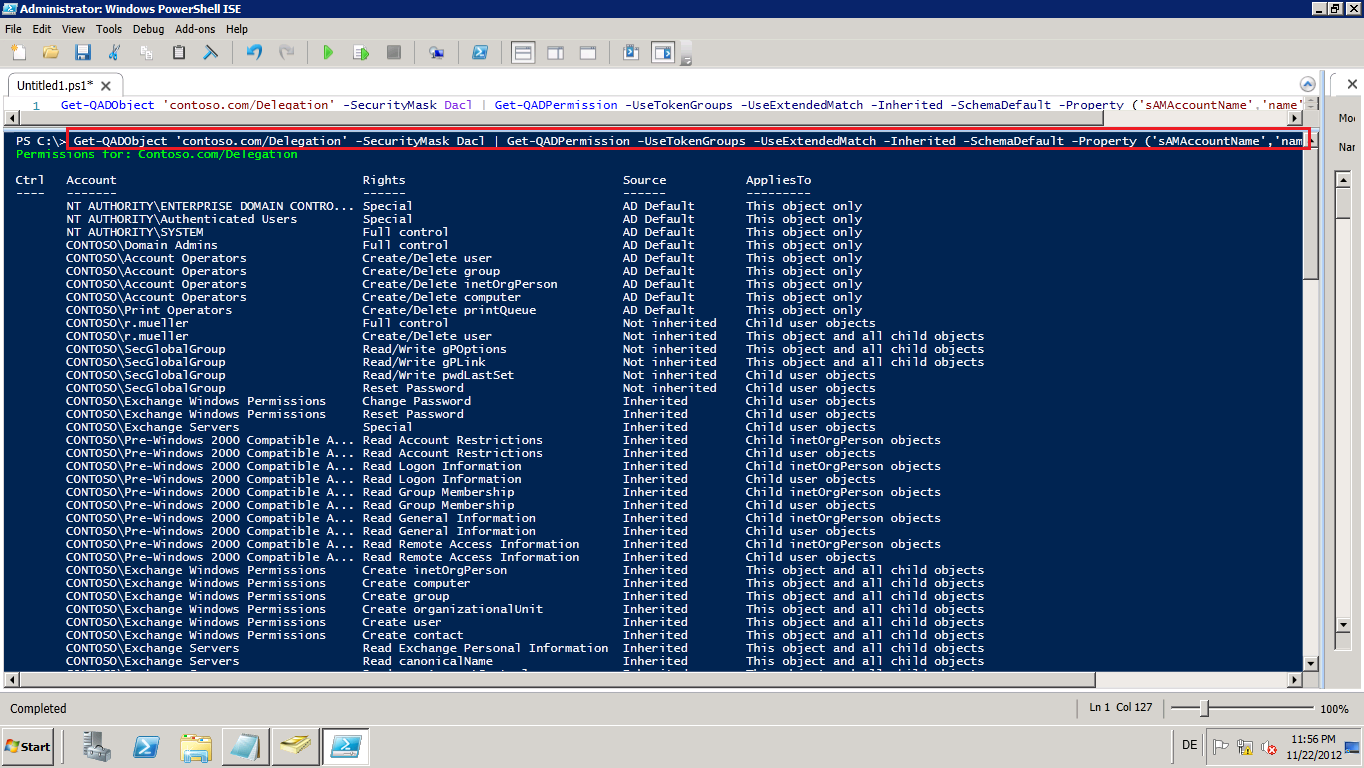Click the console horizontal scroll-left arrow
Screen dimensions: 1364x768
click(11, 679)
